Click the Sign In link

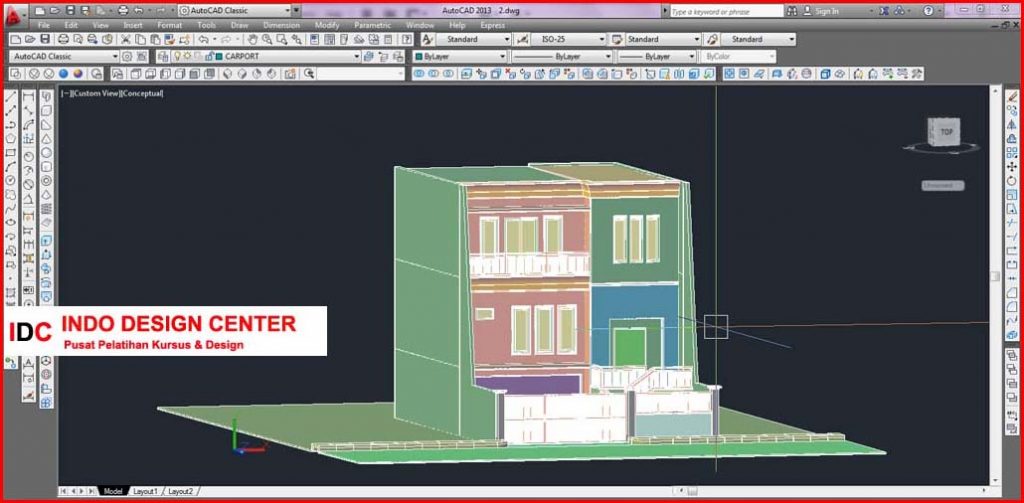[x=827, y=11]
